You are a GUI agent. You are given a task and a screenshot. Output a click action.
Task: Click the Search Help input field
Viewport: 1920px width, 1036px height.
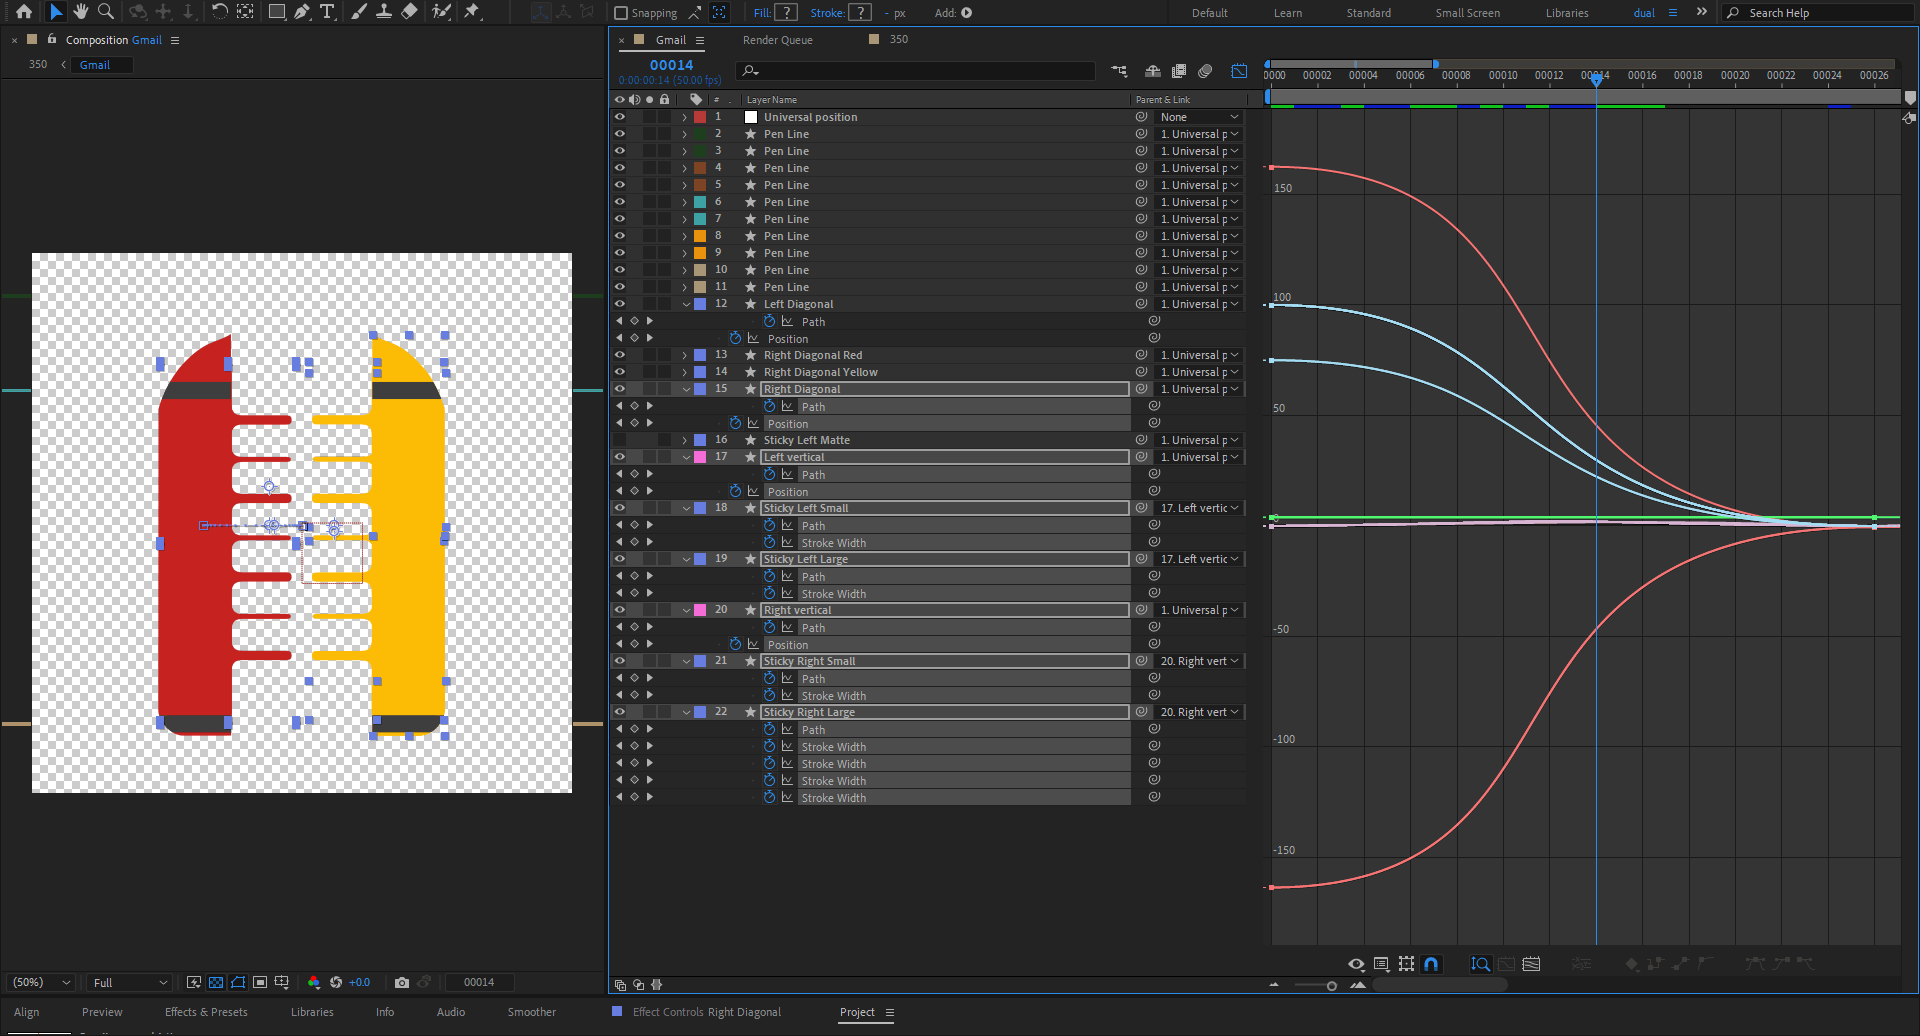point(1825,13)
